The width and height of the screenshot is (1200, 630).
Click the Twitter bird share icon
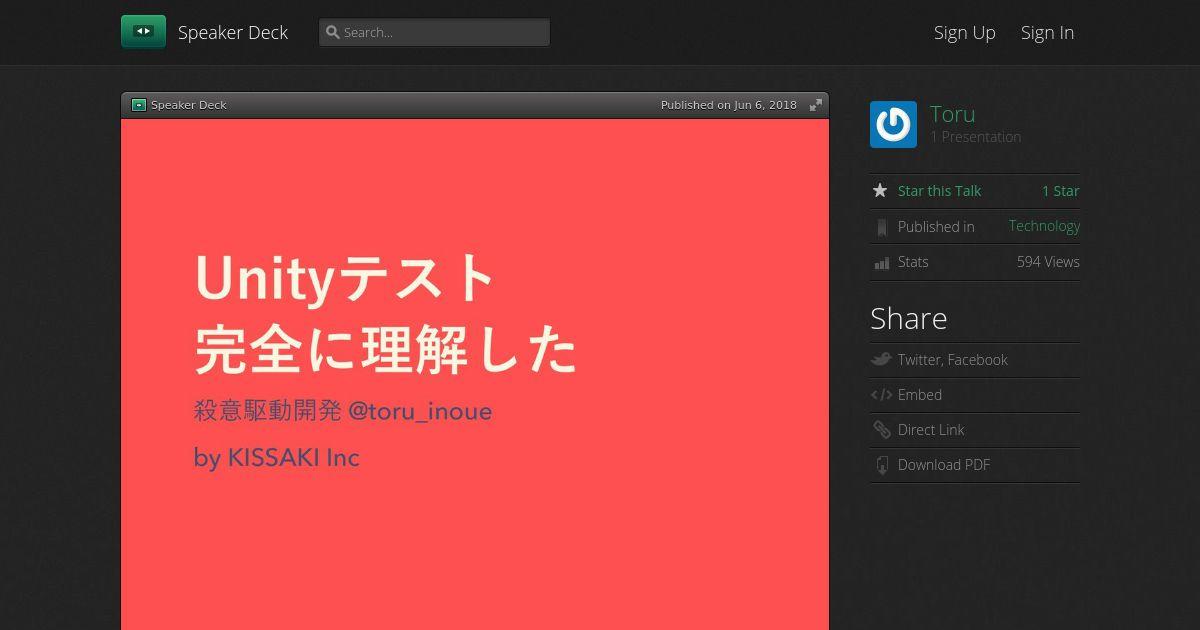point(881,359)
